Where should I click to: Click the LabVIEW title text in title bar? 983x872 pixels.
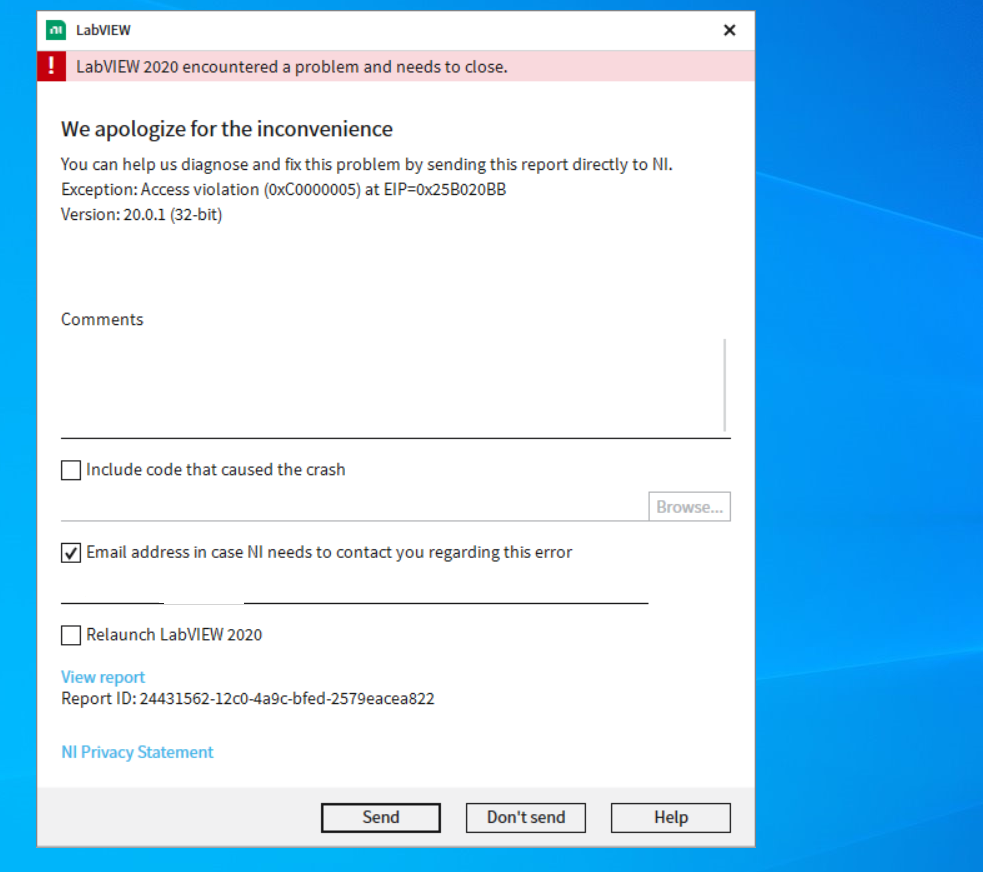[x=103, y=30]
